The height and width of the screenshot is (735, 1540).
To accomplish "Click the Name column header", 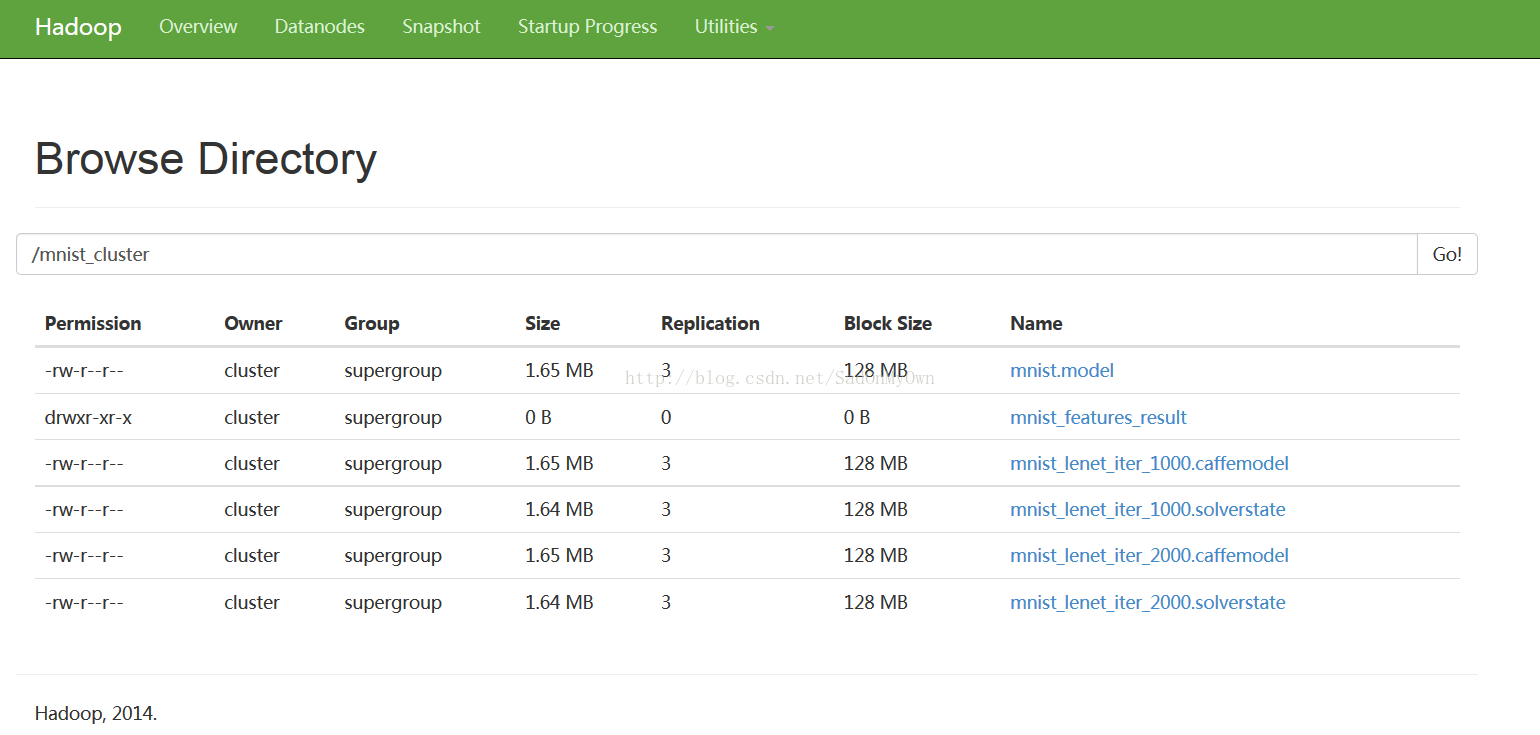I will pos(1036,323).
